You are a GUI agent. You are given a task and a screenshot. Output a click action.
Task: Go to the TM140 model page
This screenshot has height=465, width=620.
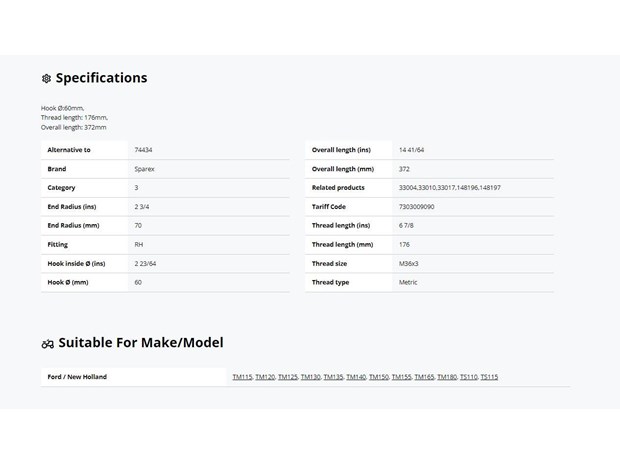pyautogui.click(x=356, y=377)
